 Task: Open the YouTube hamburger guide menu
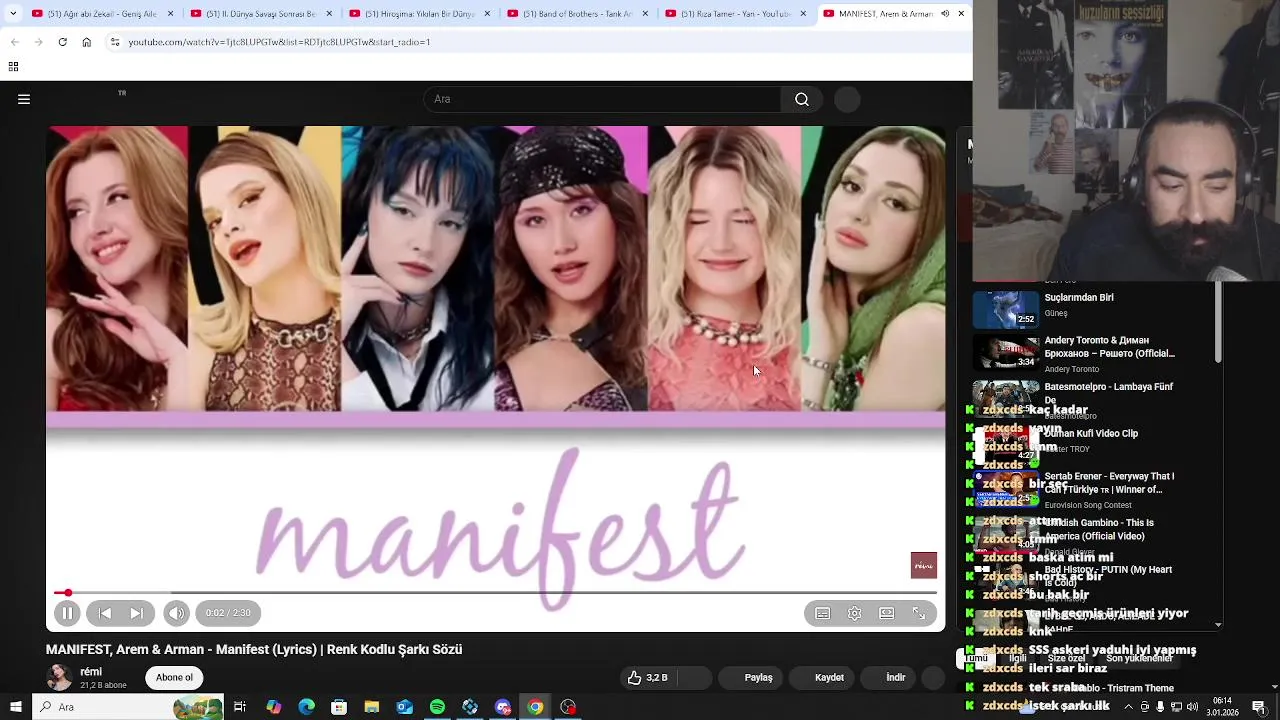click(x=24, y=99)
